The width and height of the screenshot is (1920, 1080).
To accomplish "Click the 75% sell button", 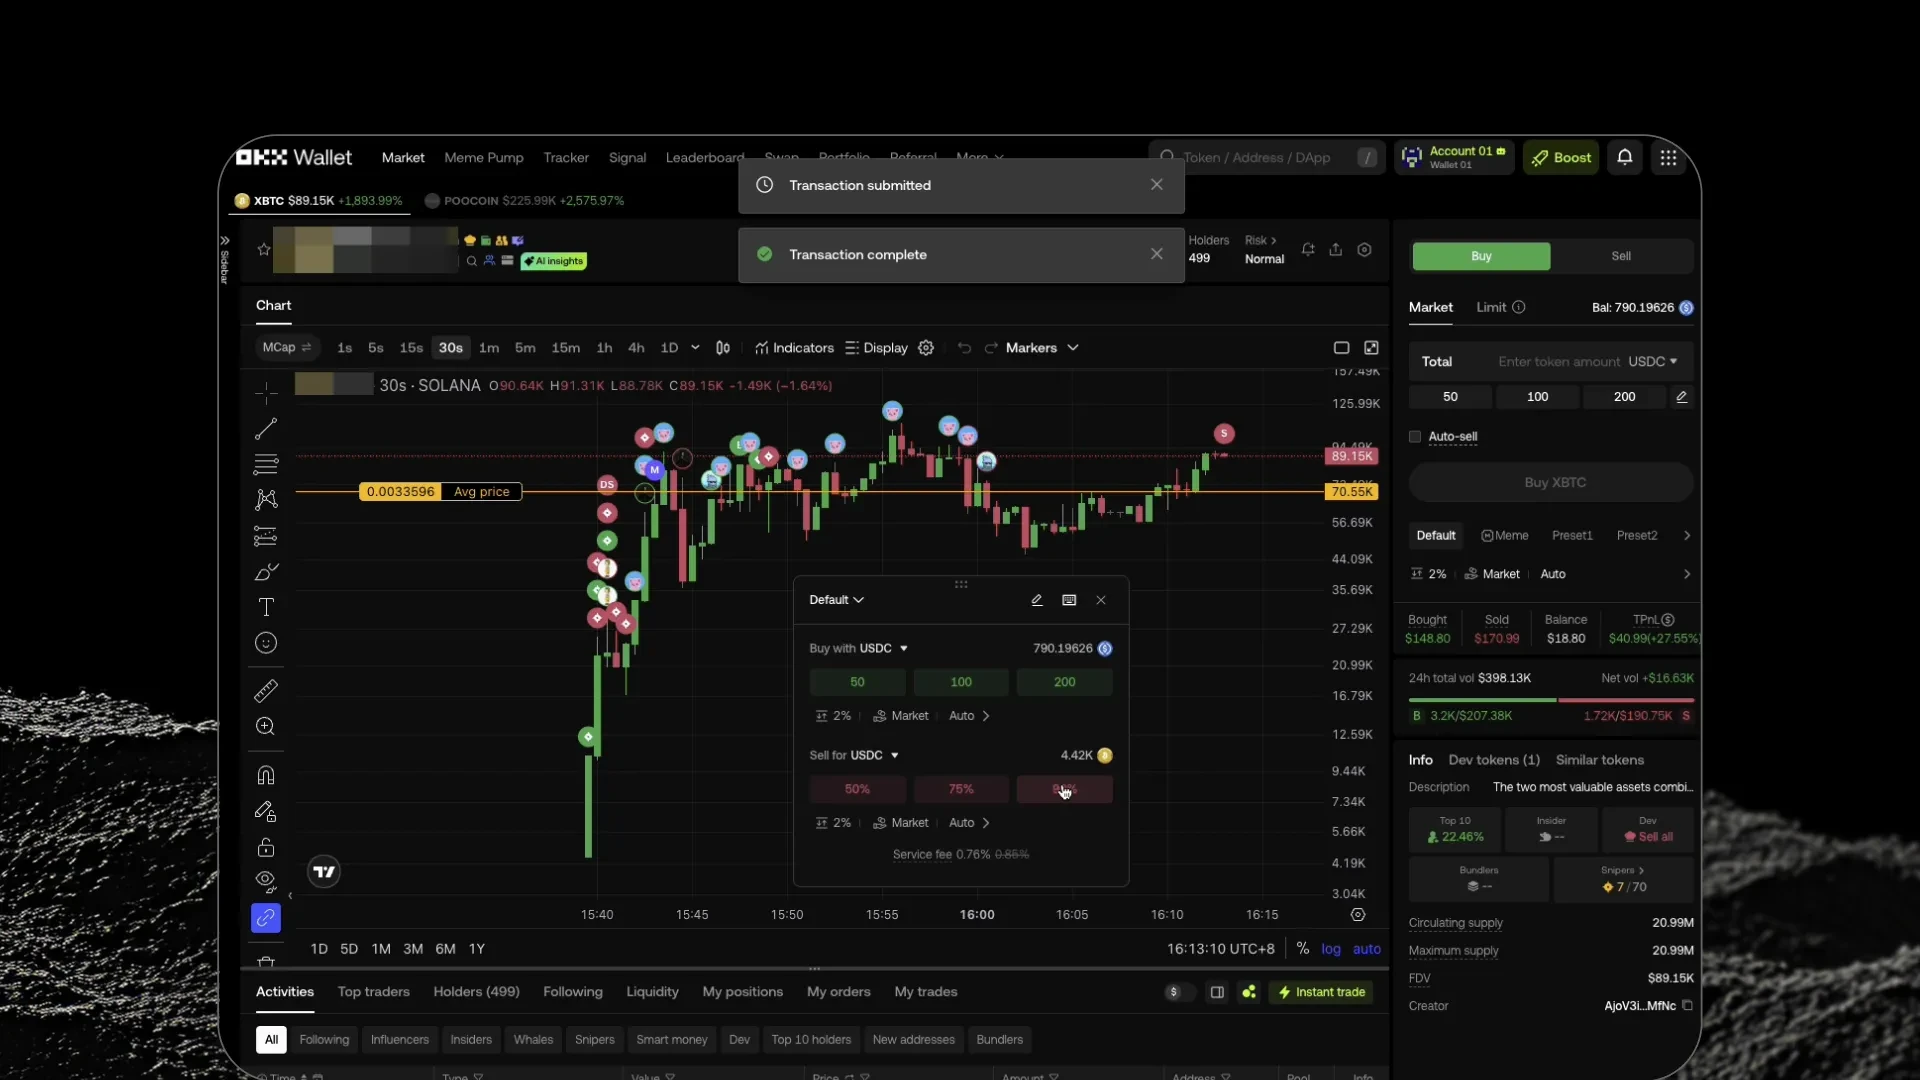I will point(961,789).
